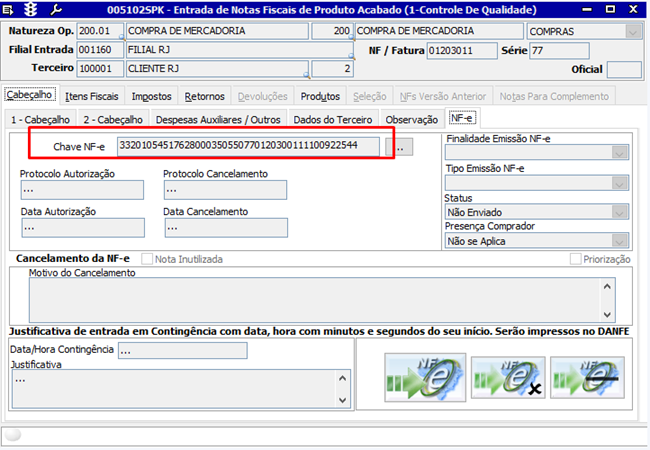This screenshot has height=450, width=650.
Task: Click the NF-e inutilização strikethrough icon
Action: click(587, 377)
